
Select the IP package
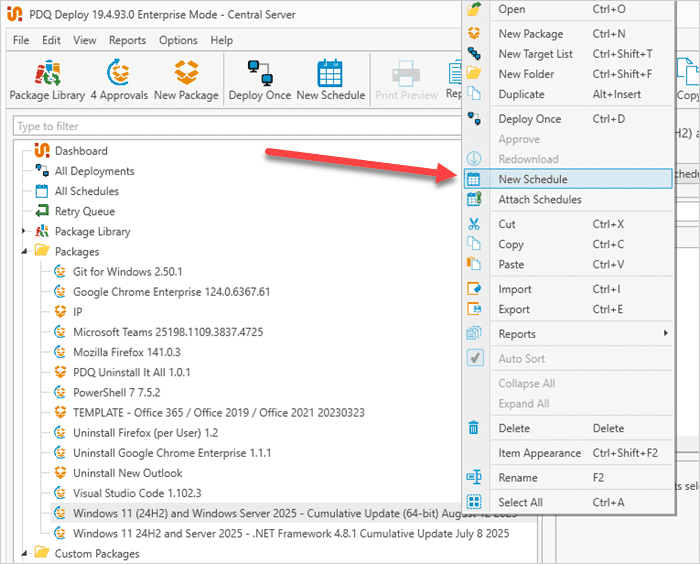[78, 312]
